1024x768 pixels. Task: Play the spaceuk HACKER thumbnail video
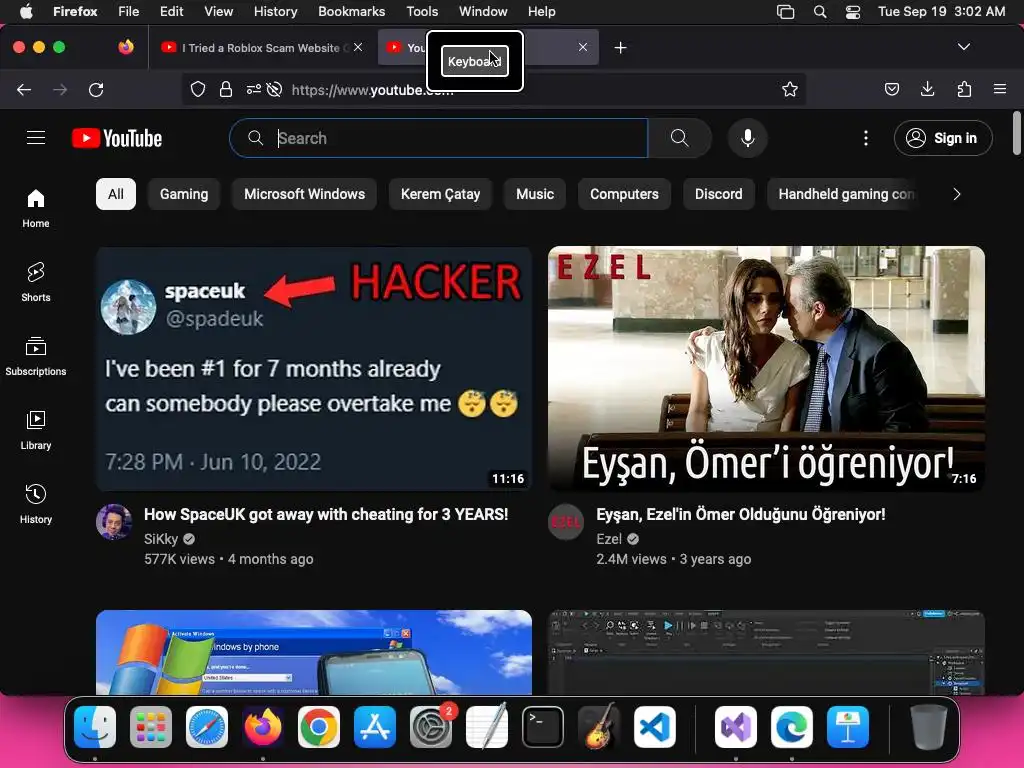point(314,368)
